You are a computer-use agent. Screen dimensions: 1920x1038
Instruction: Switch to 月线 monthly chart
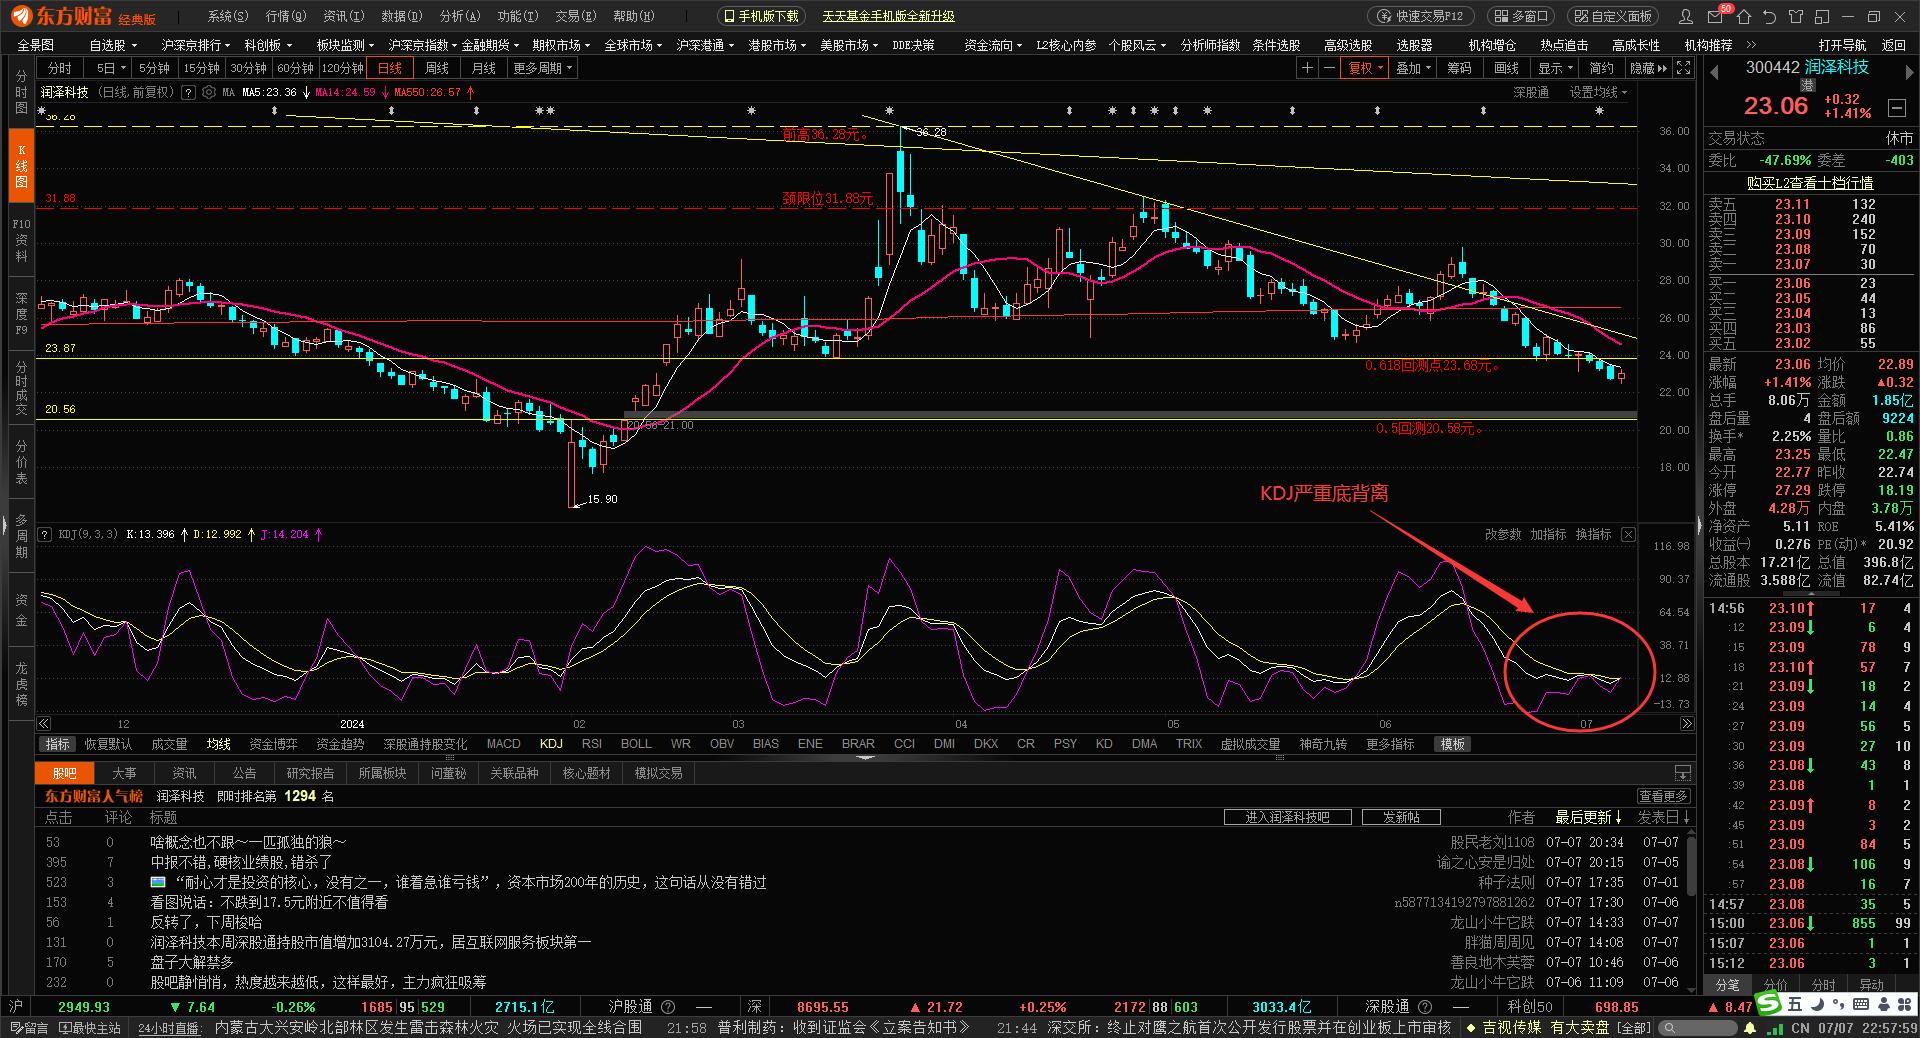pos(483,68)
